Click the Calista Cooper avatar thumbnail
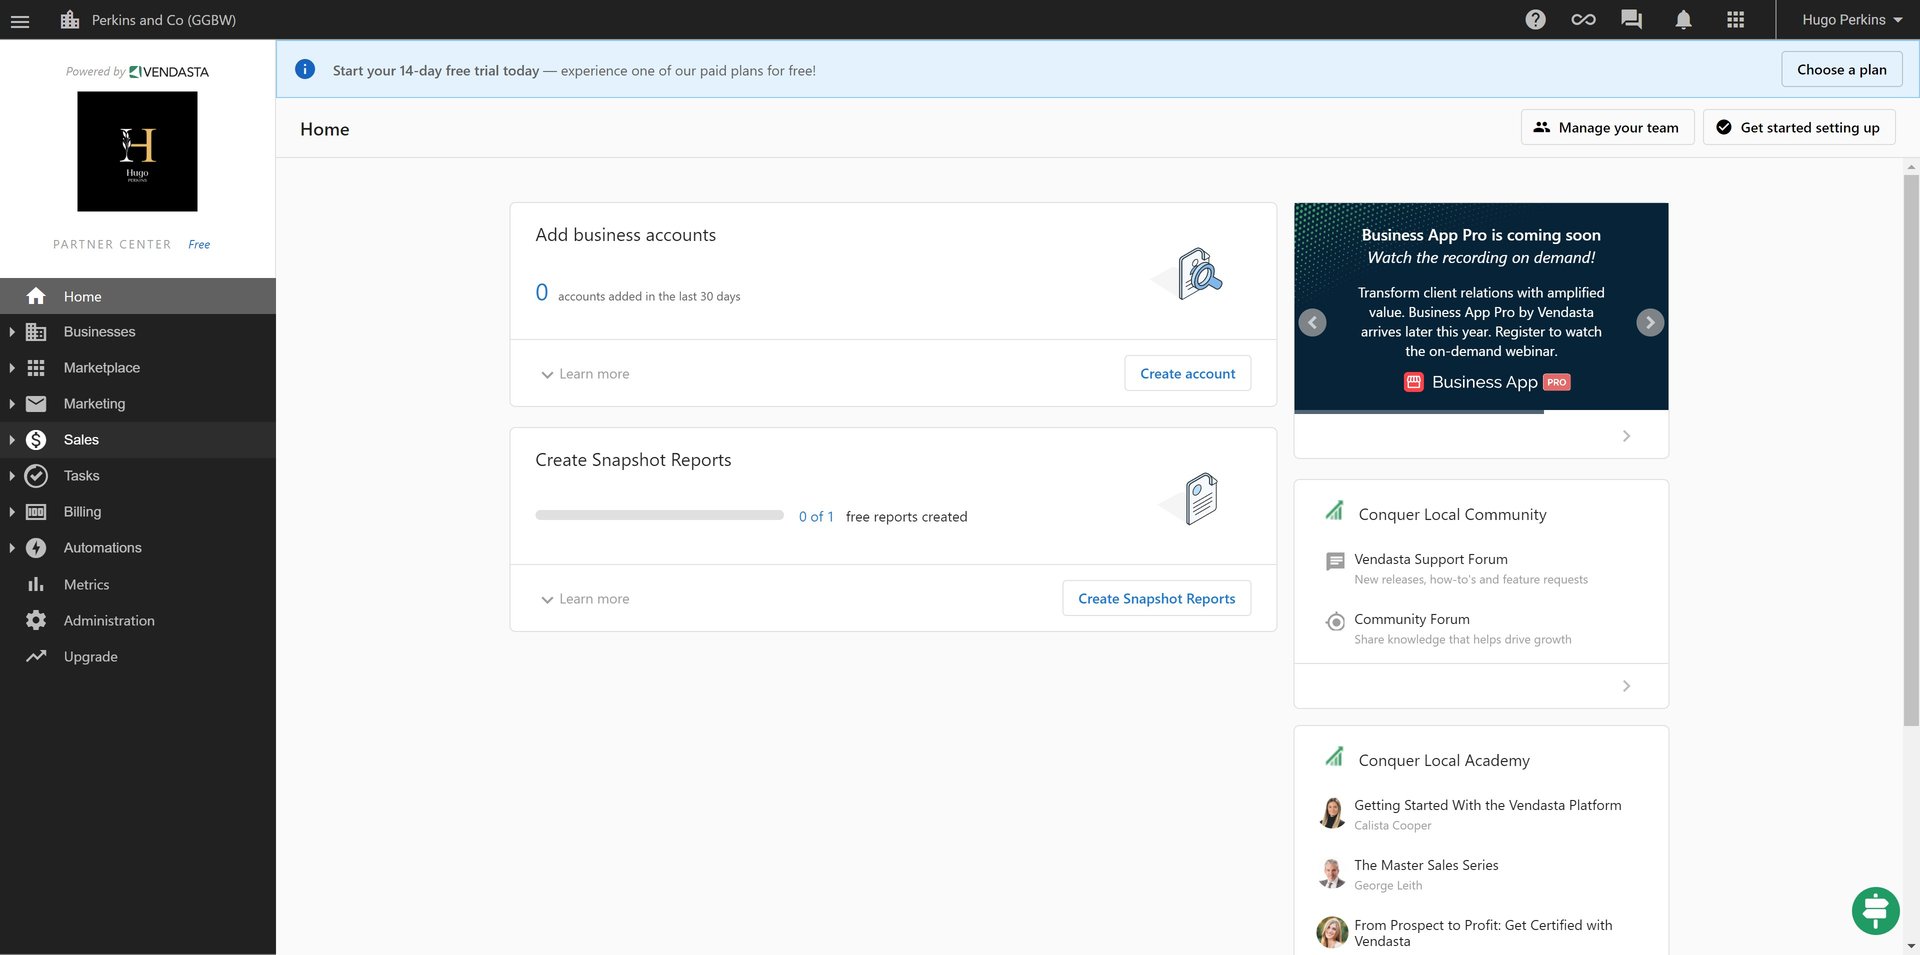Screen dimensions: 1920x955 (1332, 813)
